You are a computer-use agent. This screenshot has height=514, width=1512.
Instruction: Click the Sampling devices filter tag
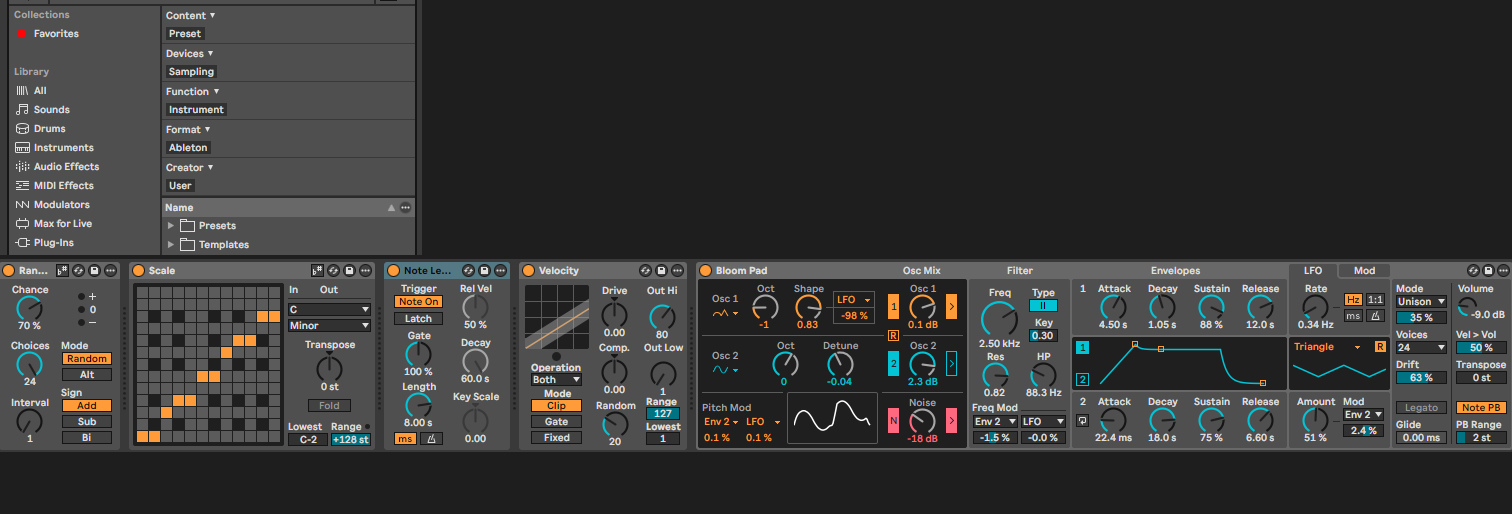(x=191, y=72)
